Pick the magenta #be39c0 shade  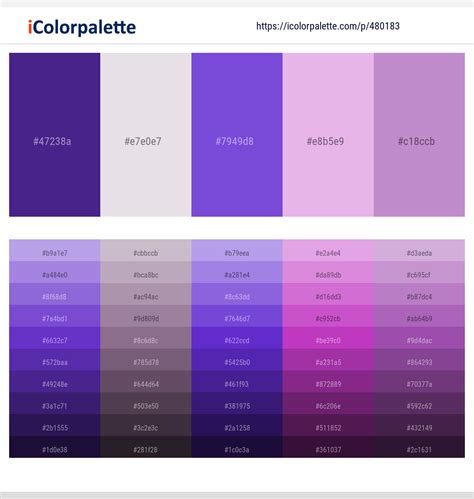pyautogui.click(x=328, y=338)
